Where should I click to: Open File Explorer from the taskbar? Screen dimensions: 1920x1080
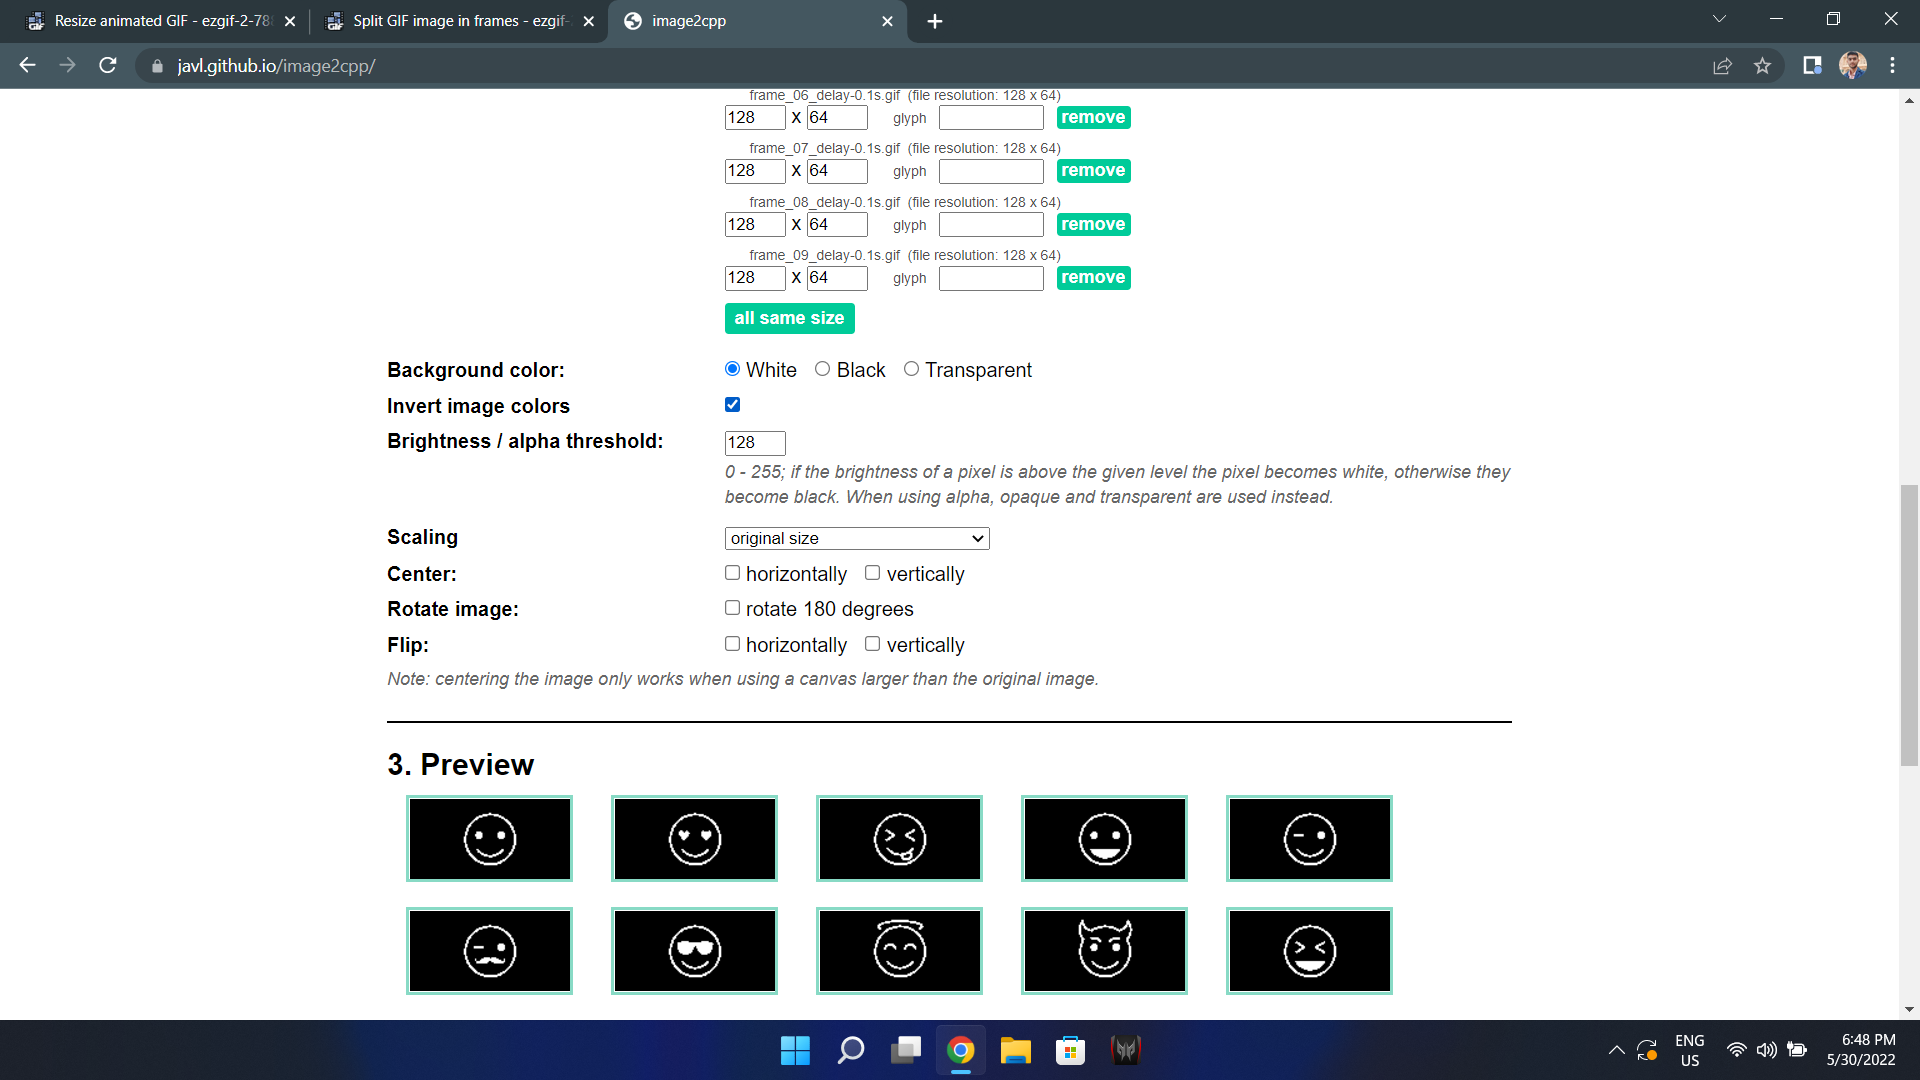pos(1015,1050)
